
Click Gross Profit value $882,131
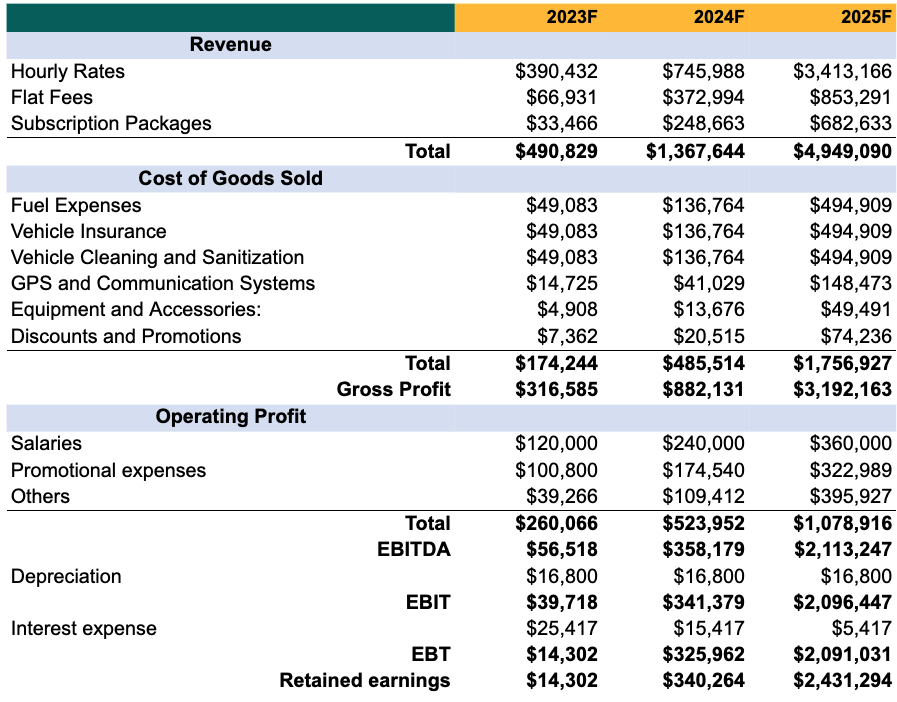click(x=704, y=390)
